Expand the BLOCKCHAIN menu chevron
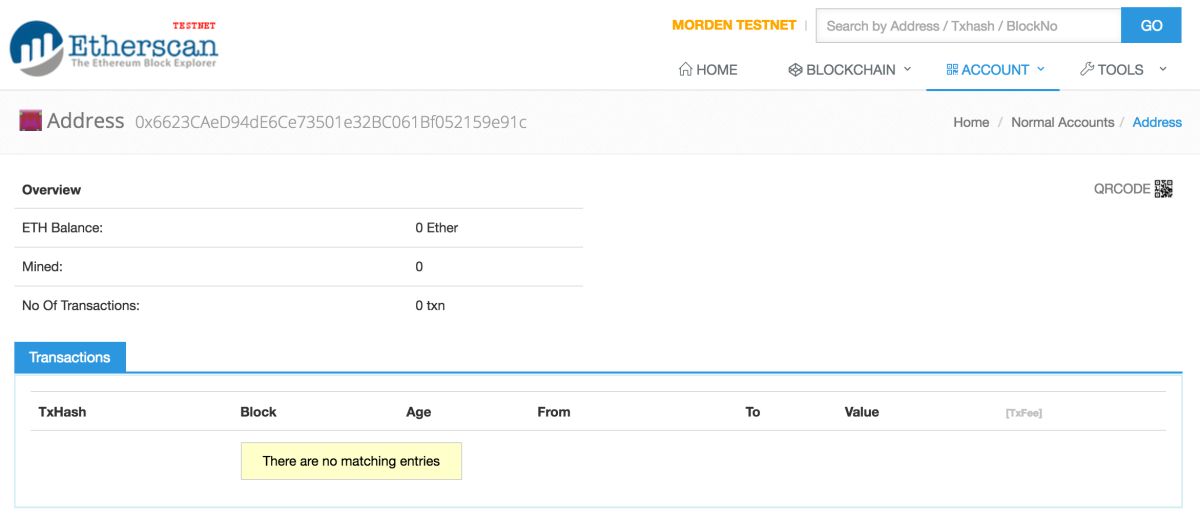Screen dimensions: 1200x523 click(x=908, y=69)
